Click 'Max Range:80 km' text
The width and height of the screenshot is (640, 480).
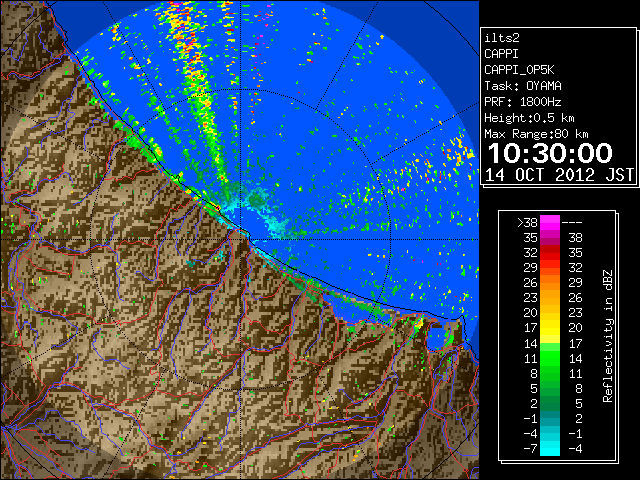point(536,134)
